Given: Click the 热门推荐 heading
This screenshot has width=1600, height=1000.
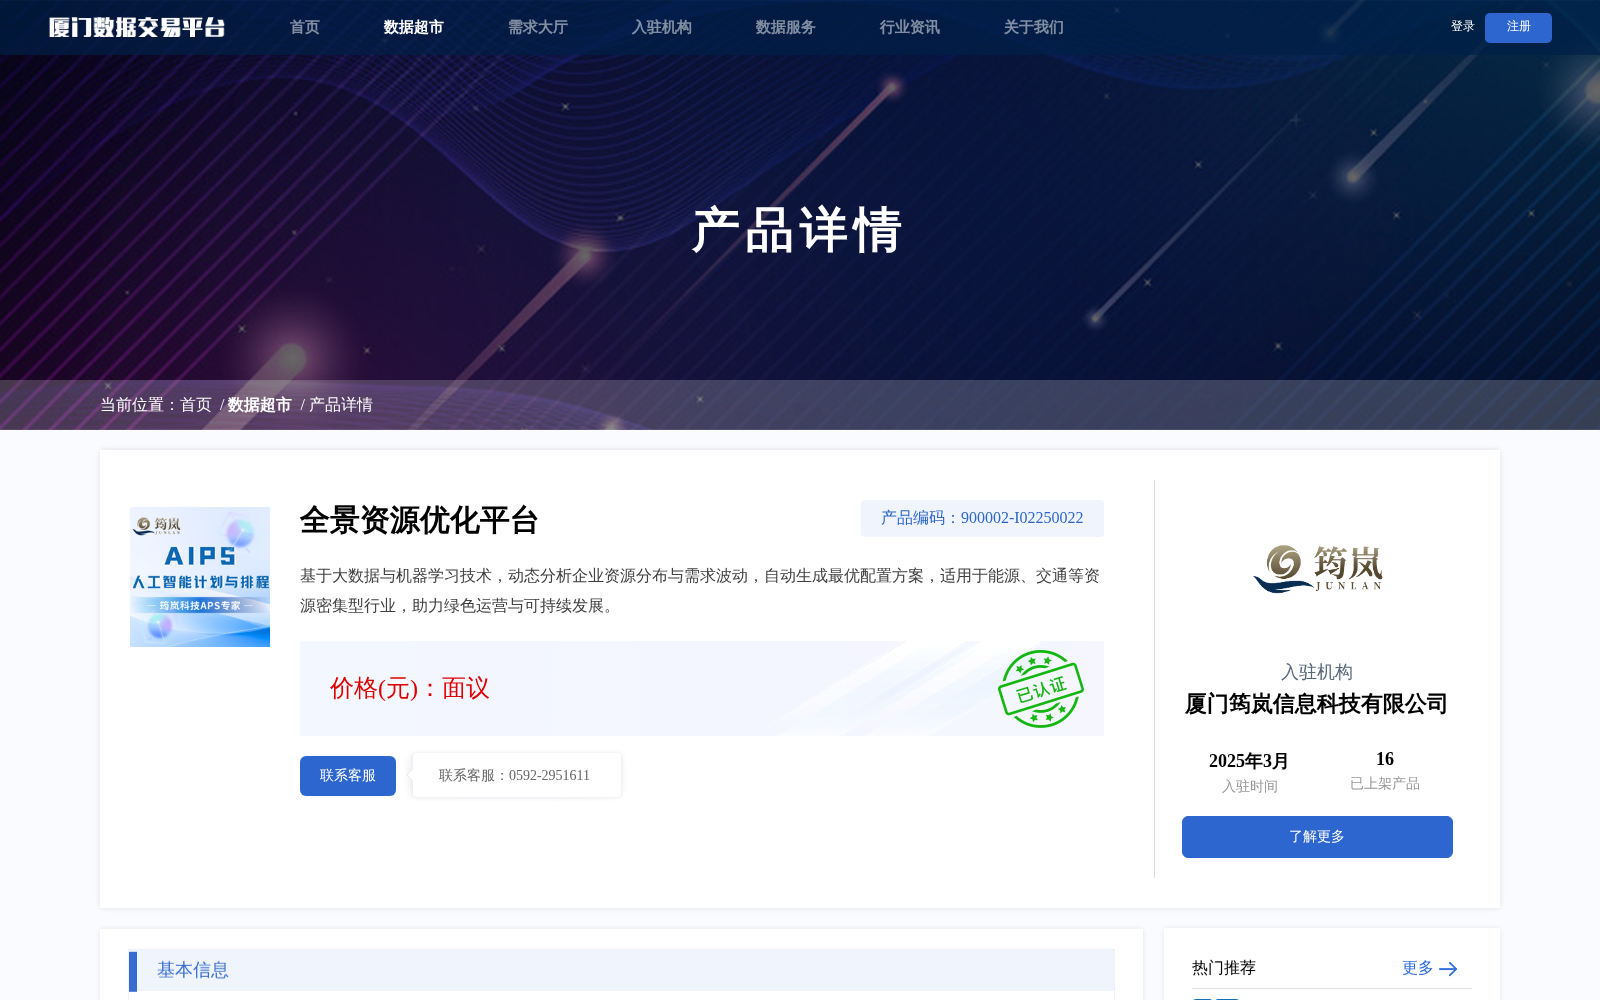Looking at the screenshot, I should (1224, 968).
